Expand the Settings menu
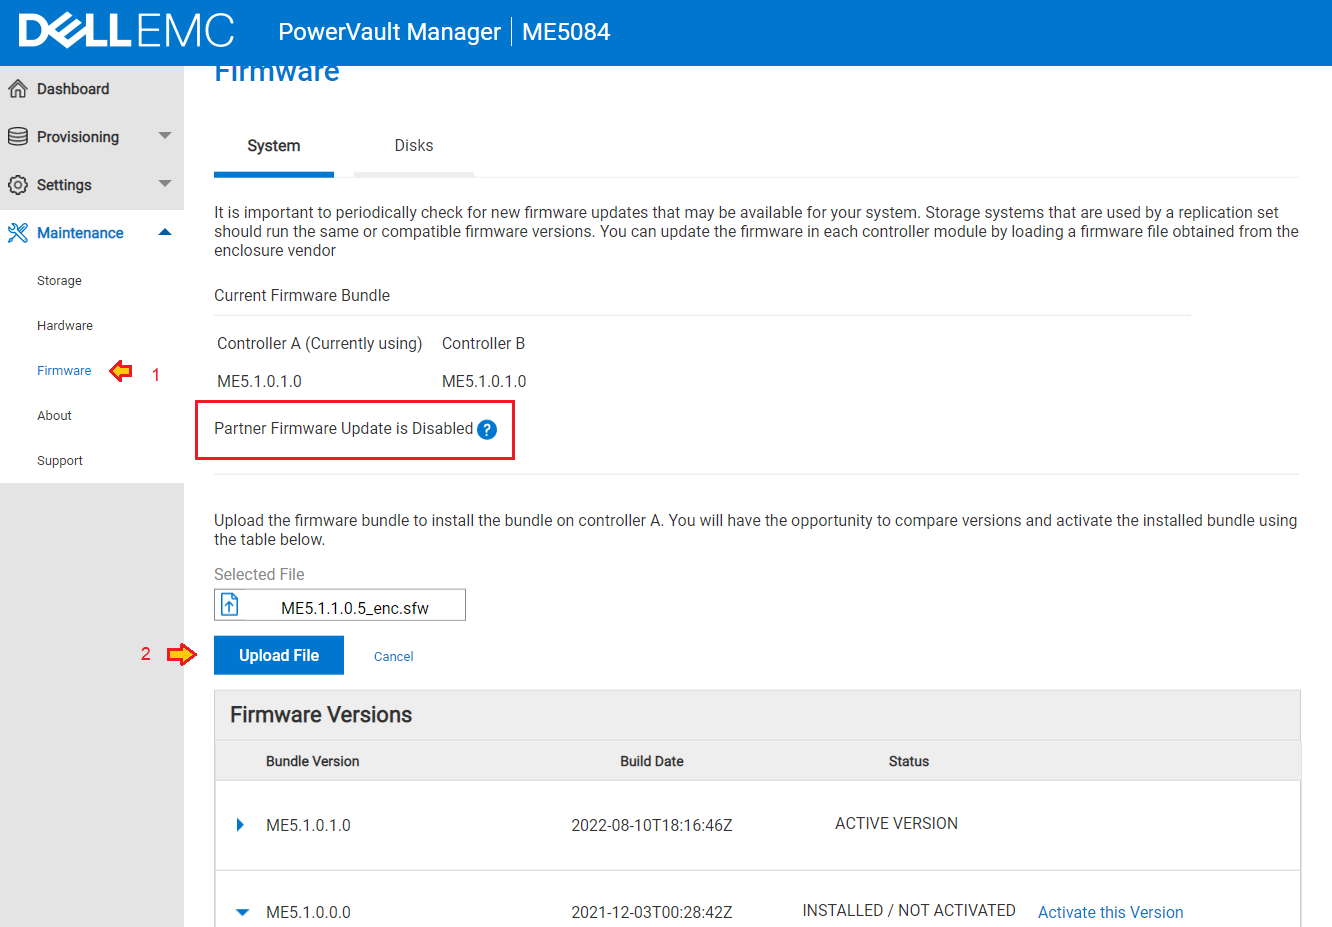Image resolution: width=1332 pixels, height=927 pixels. [x=164, y=184]
